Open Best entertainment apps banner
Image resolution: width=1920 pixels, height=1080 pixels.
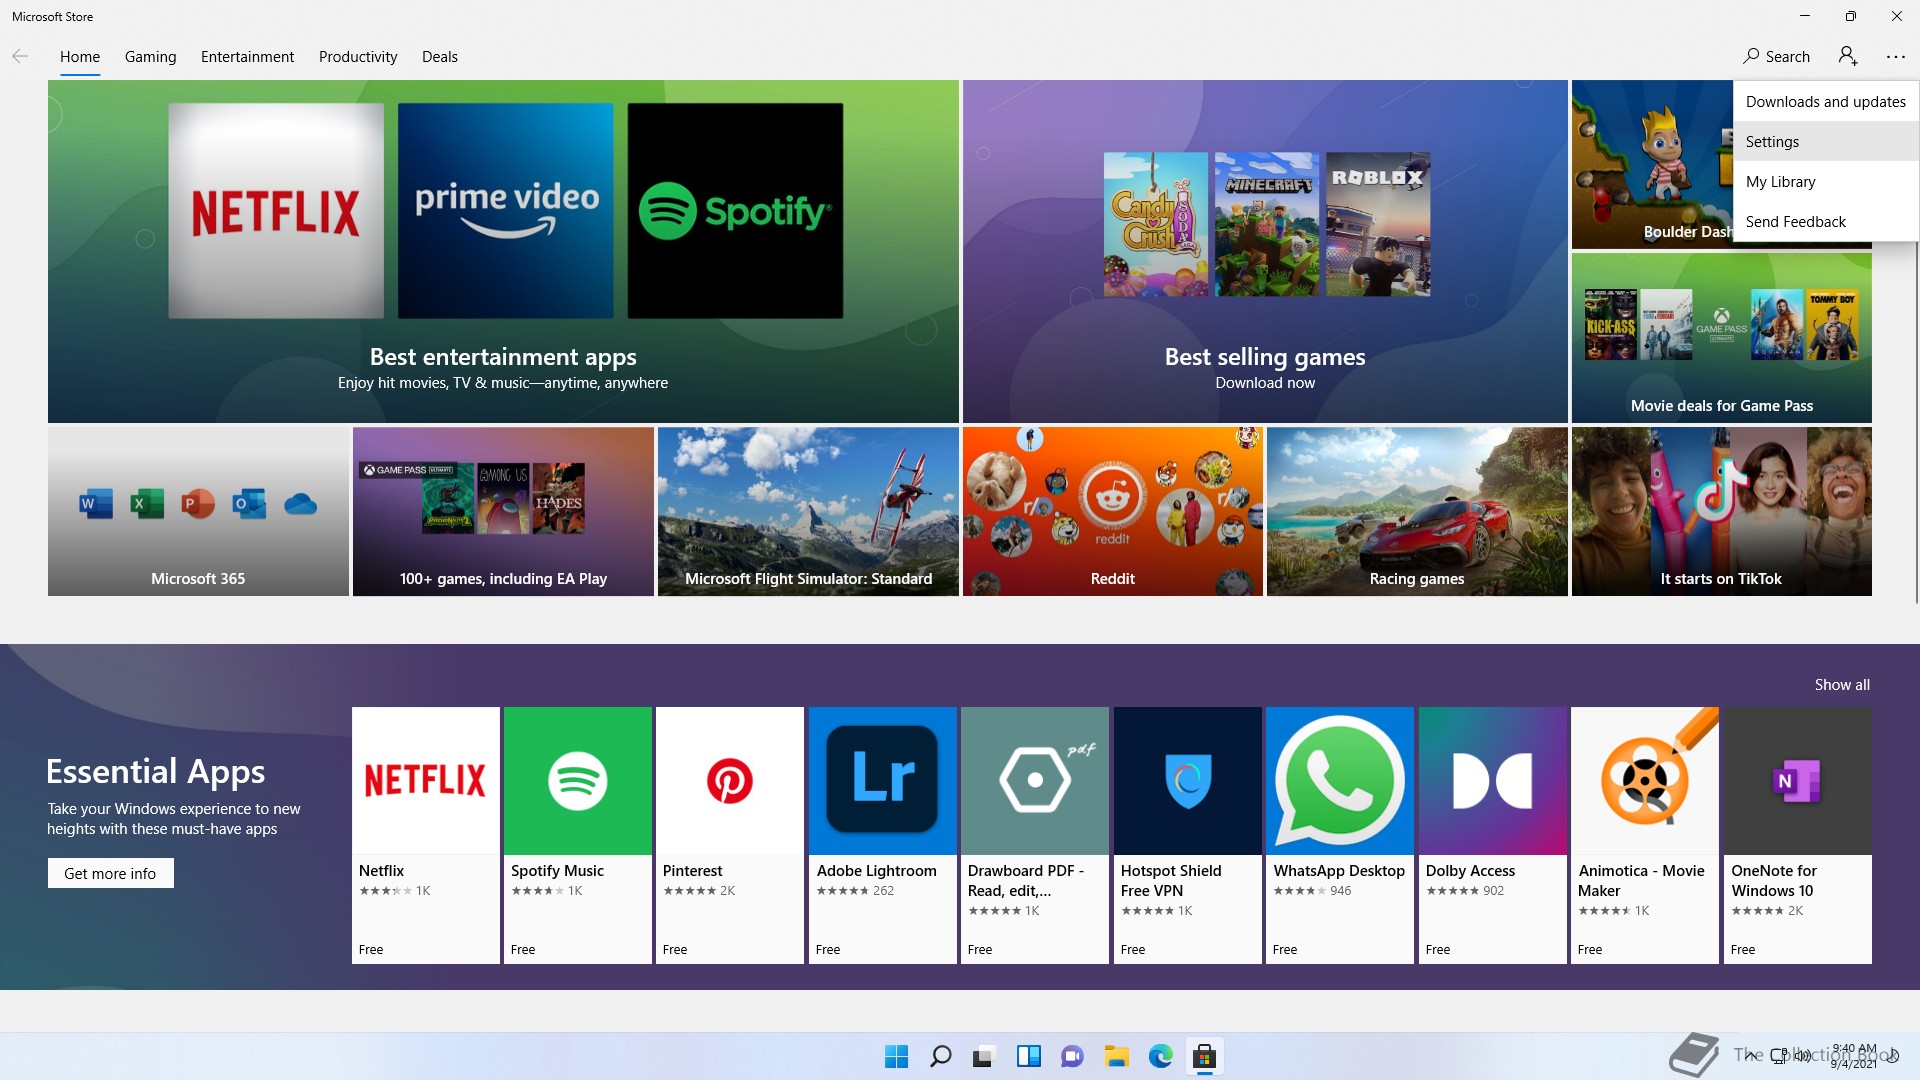(503, 251)
